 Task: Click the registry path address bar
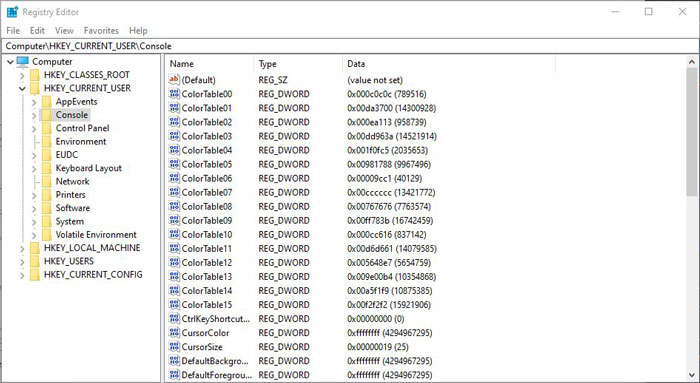(350, 46)
